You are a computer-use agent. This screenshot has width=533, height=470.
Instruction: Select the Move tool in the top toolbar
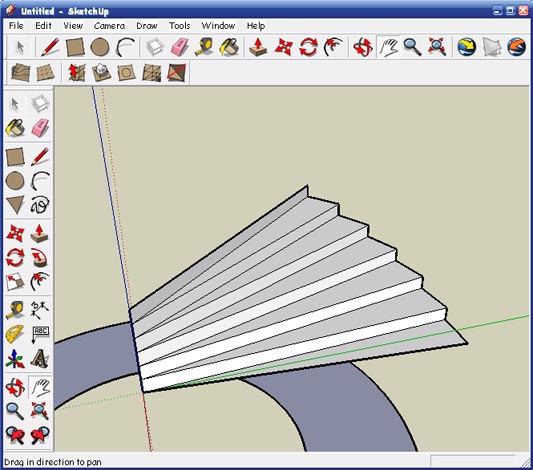point(283,47)
